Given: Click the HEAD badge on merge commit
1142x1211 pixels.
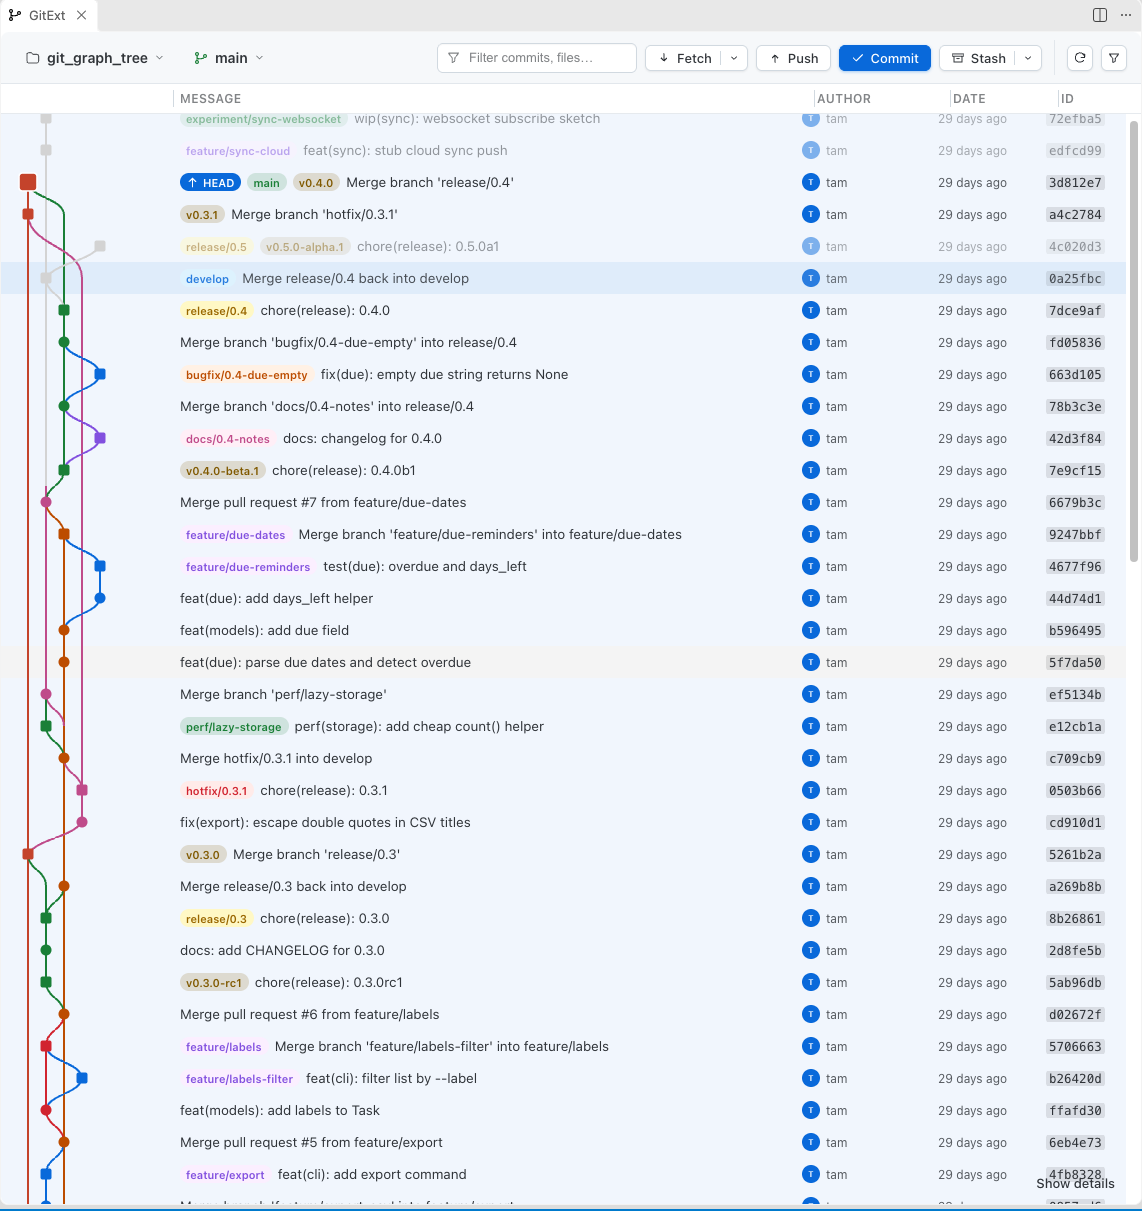Looking at the screenshot, I should pos(211,183).
